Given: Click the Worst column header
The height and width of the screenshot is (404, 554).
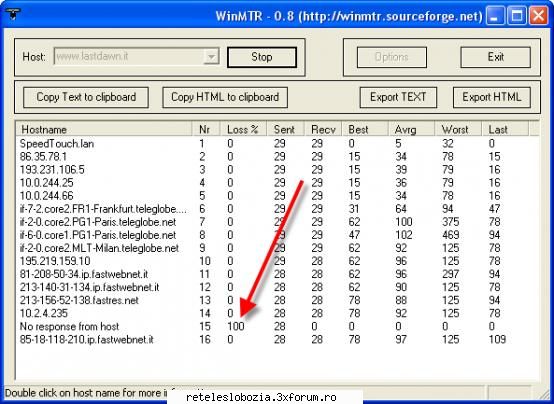Looking at the screenshot, I should (x=458, y=129).
